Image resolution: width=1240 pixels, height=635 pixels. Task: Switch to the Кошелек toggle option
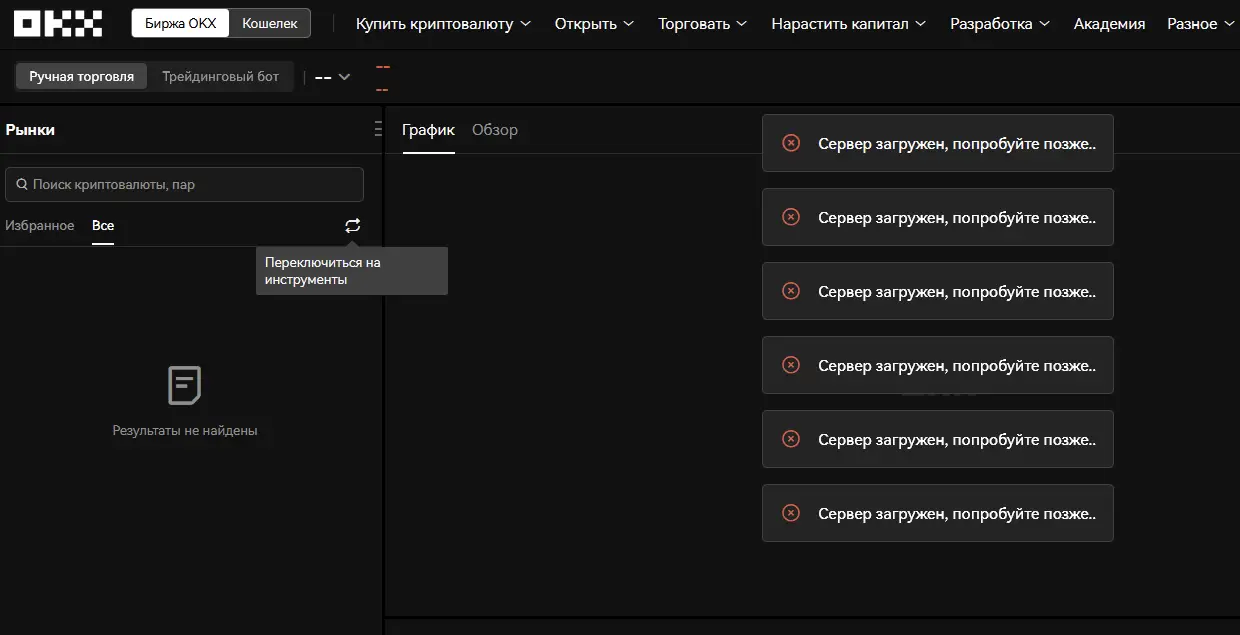(x=270, y=23)
